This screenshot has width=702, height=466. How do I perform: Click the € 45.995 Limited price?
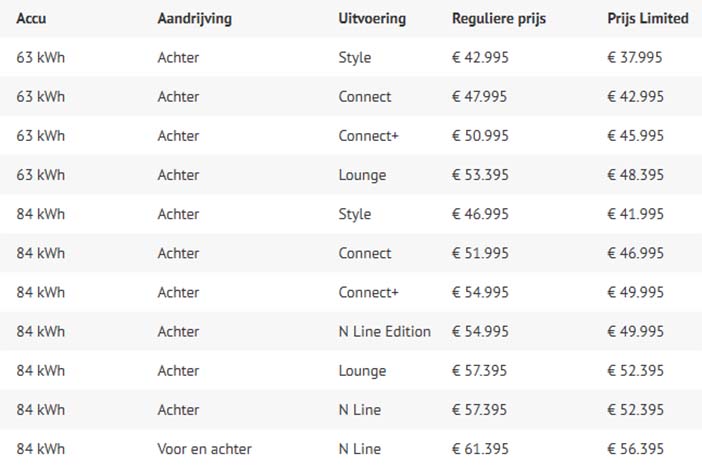635,136
